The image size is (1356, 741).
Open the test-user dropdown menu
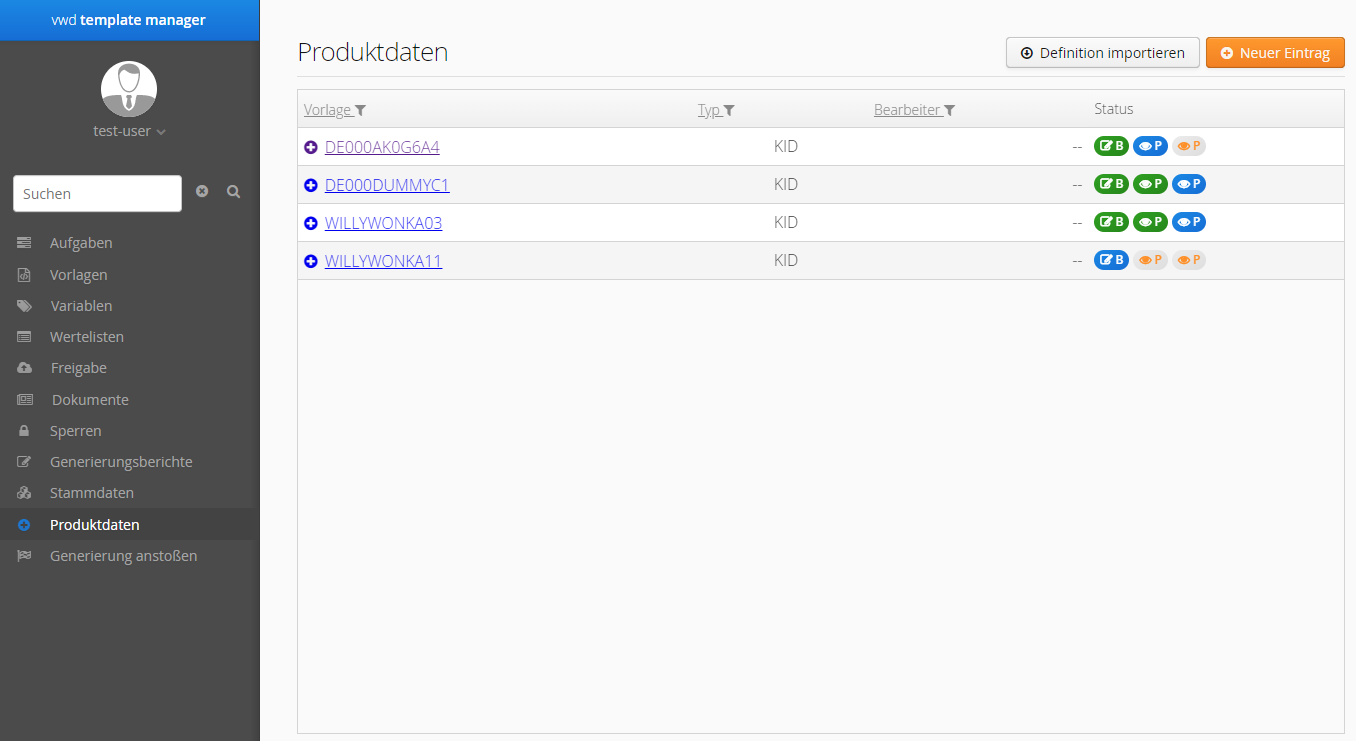point(129,131)
